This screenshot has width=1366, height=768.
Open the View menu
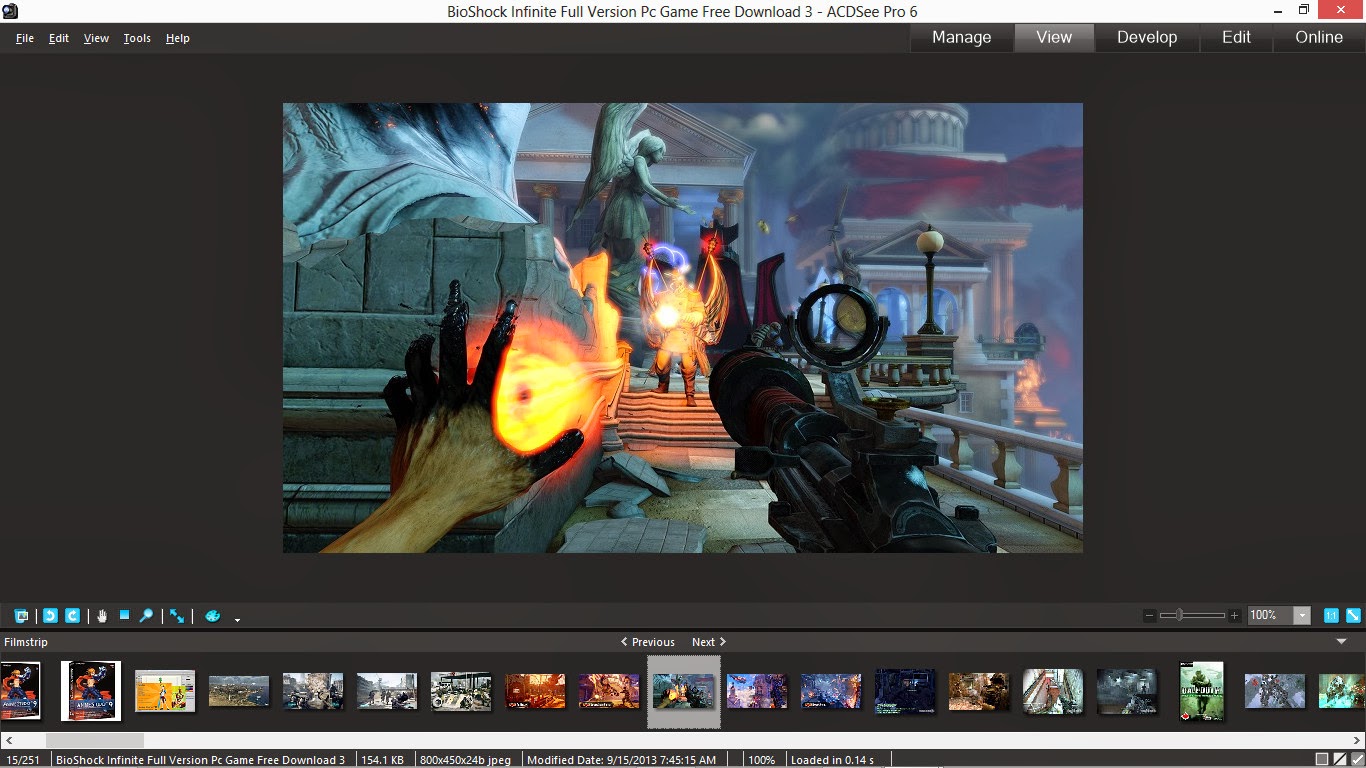pyautogui.click(x=96, y=38)
